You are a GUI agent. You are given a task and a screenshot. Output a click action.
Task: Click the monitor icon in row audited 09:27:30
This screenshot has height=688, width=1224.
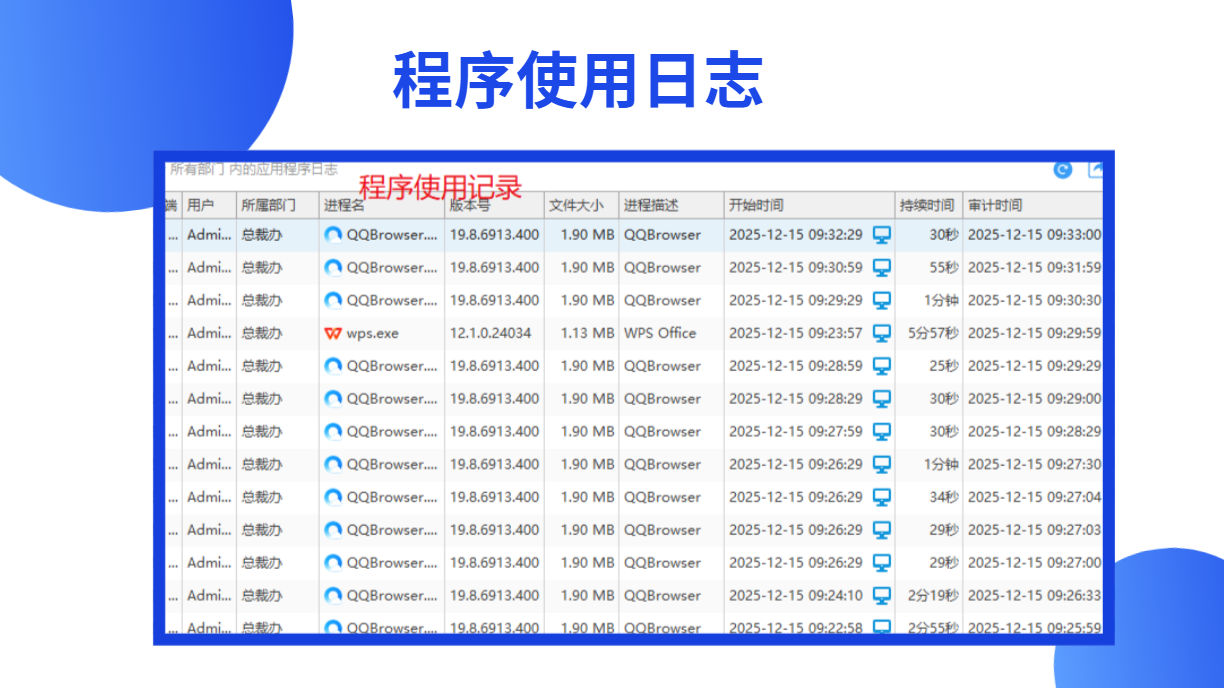[x=882, y=464]
